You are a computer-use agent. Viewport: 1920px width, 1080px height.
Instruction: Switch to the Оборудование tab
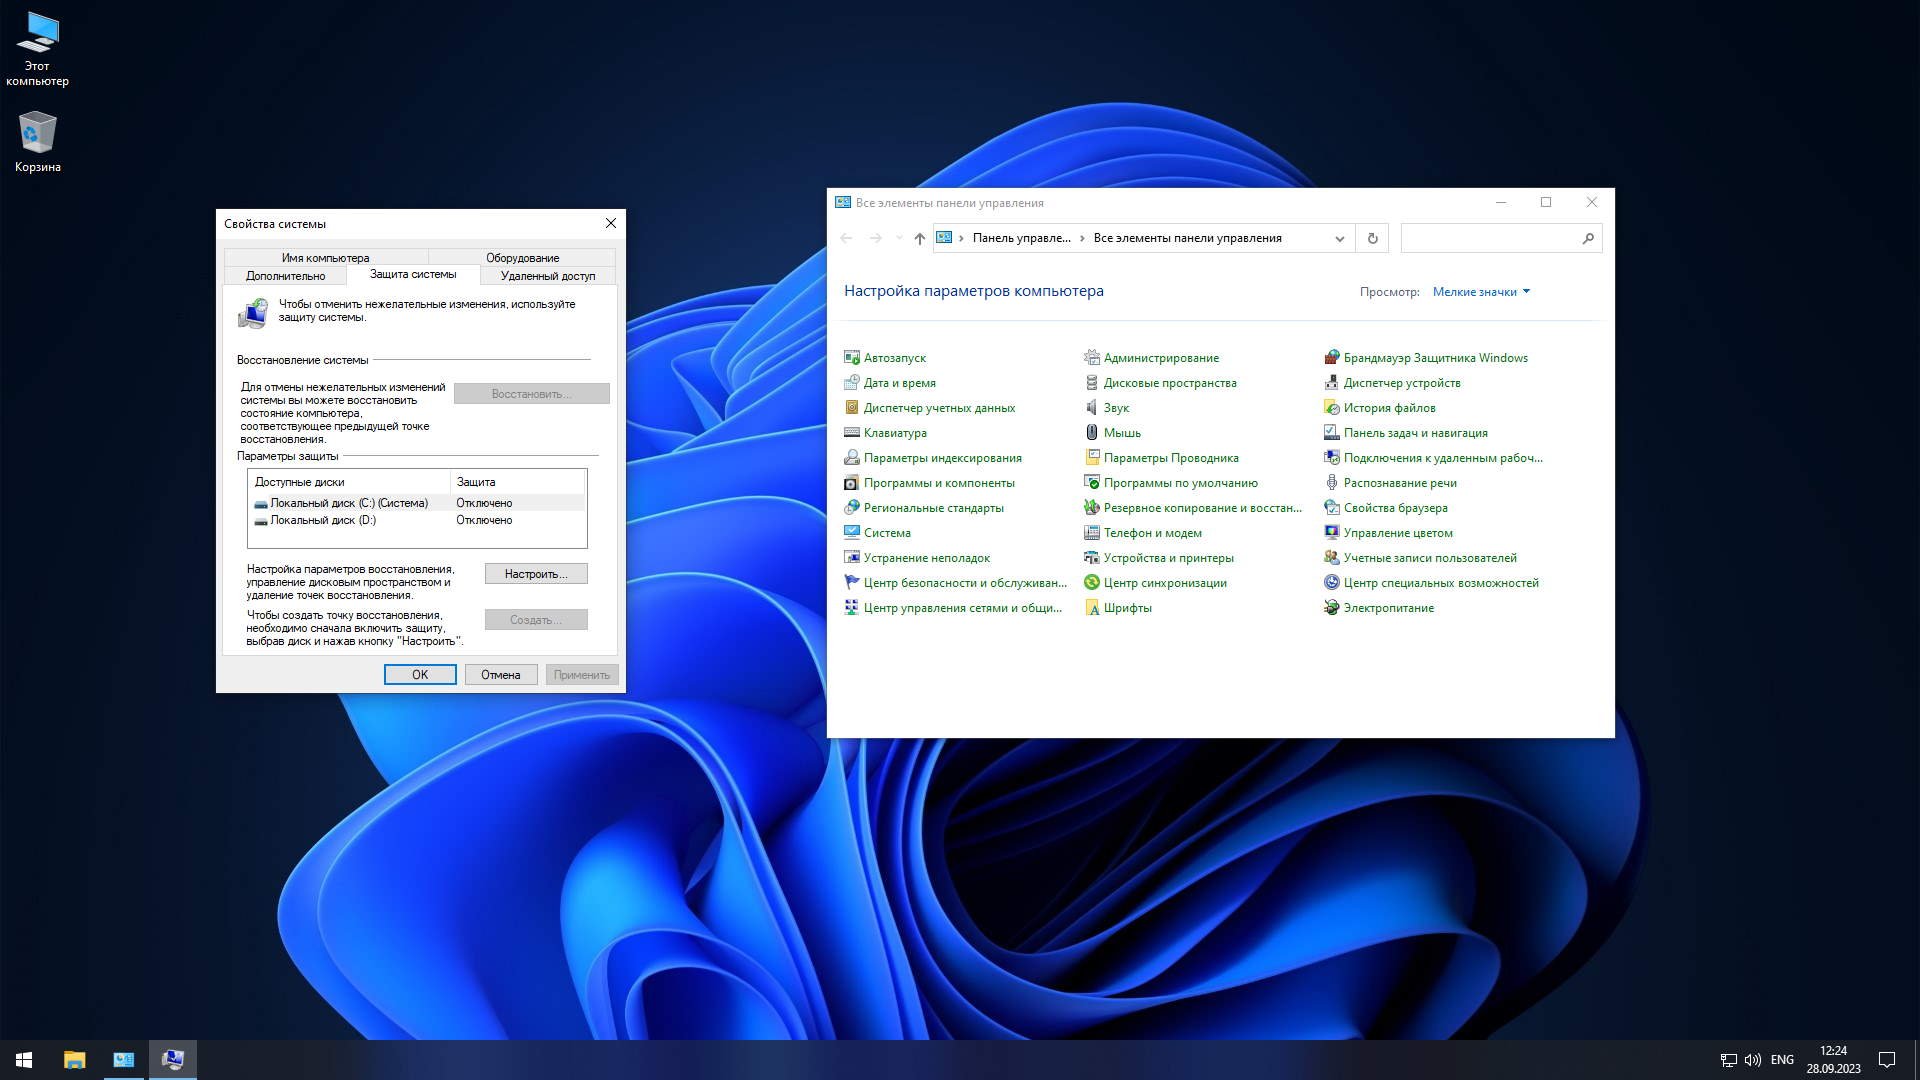click(522, 258)
